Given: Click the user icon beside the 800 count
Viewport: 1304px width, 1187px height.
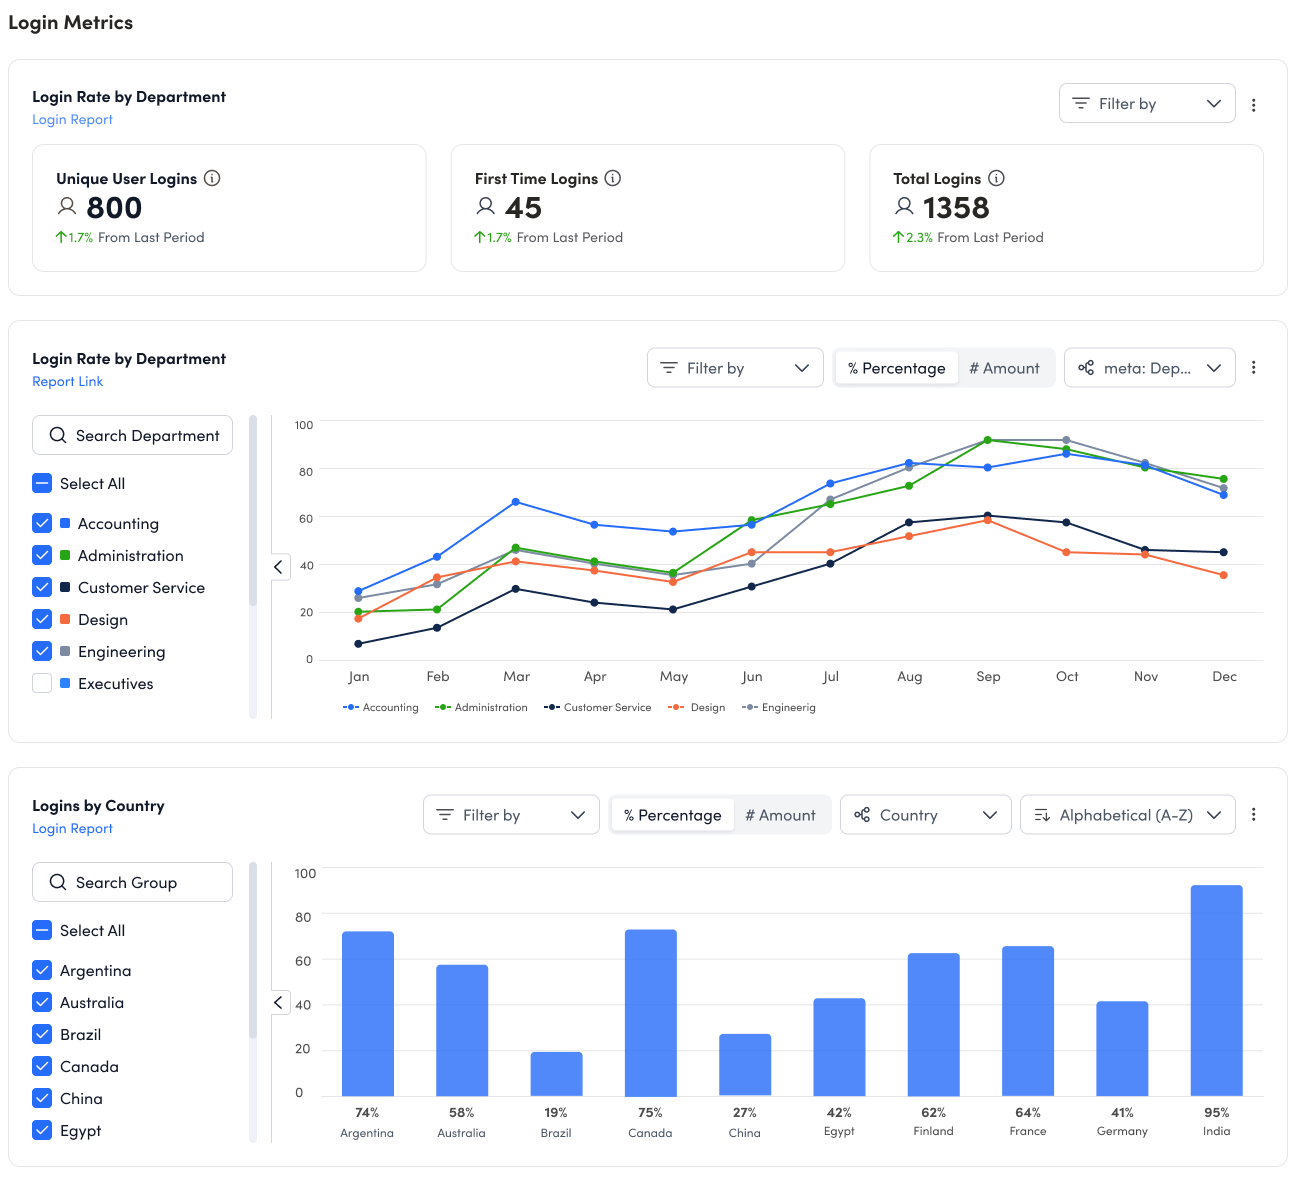Looking at the screenshot, I should [68, 207].
